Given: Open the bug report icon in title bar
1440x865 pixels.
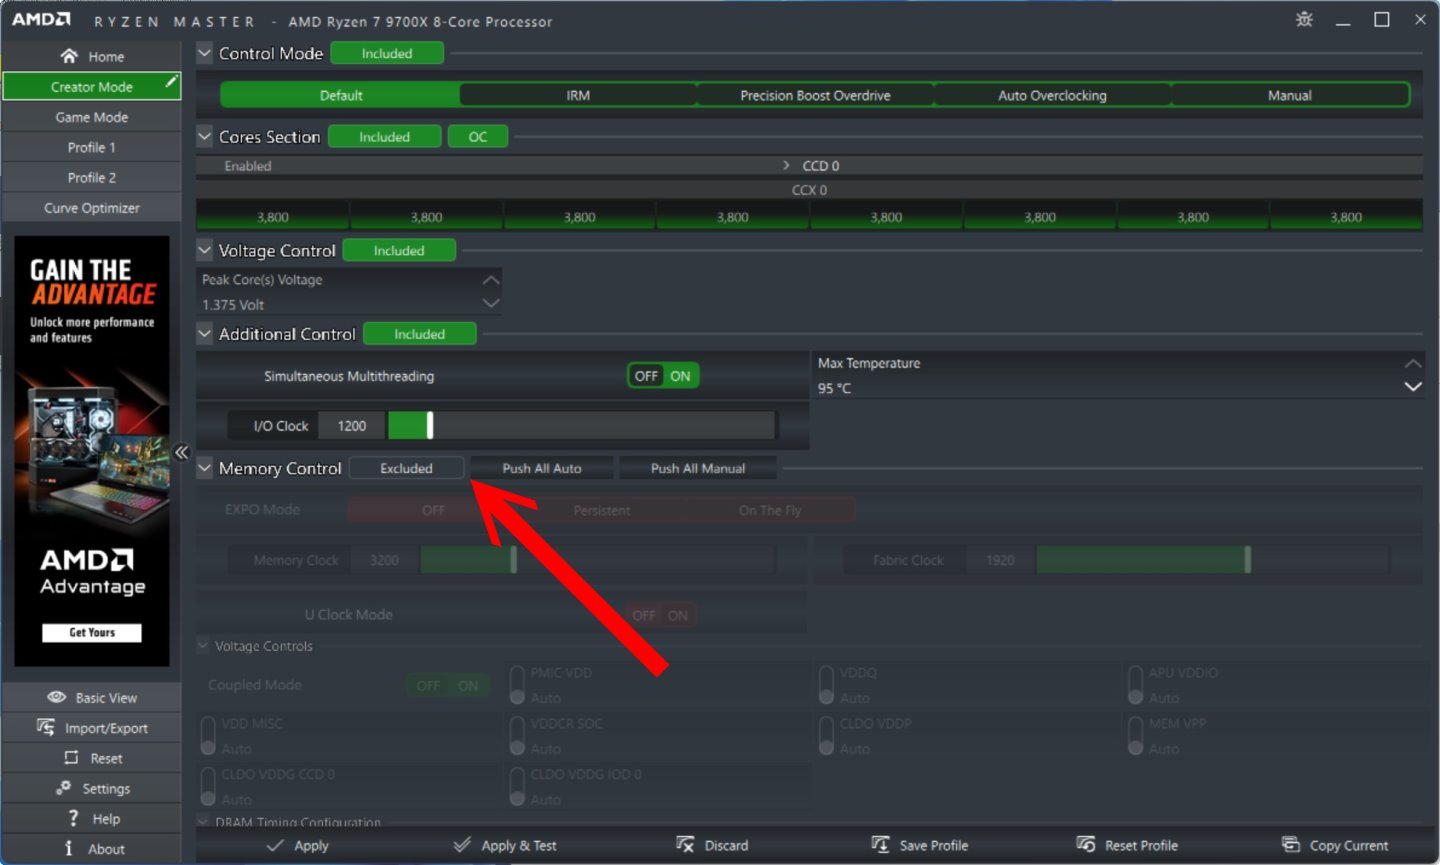Looking at the screenshot, I should pyautogui.click(x=1304, y=19).
